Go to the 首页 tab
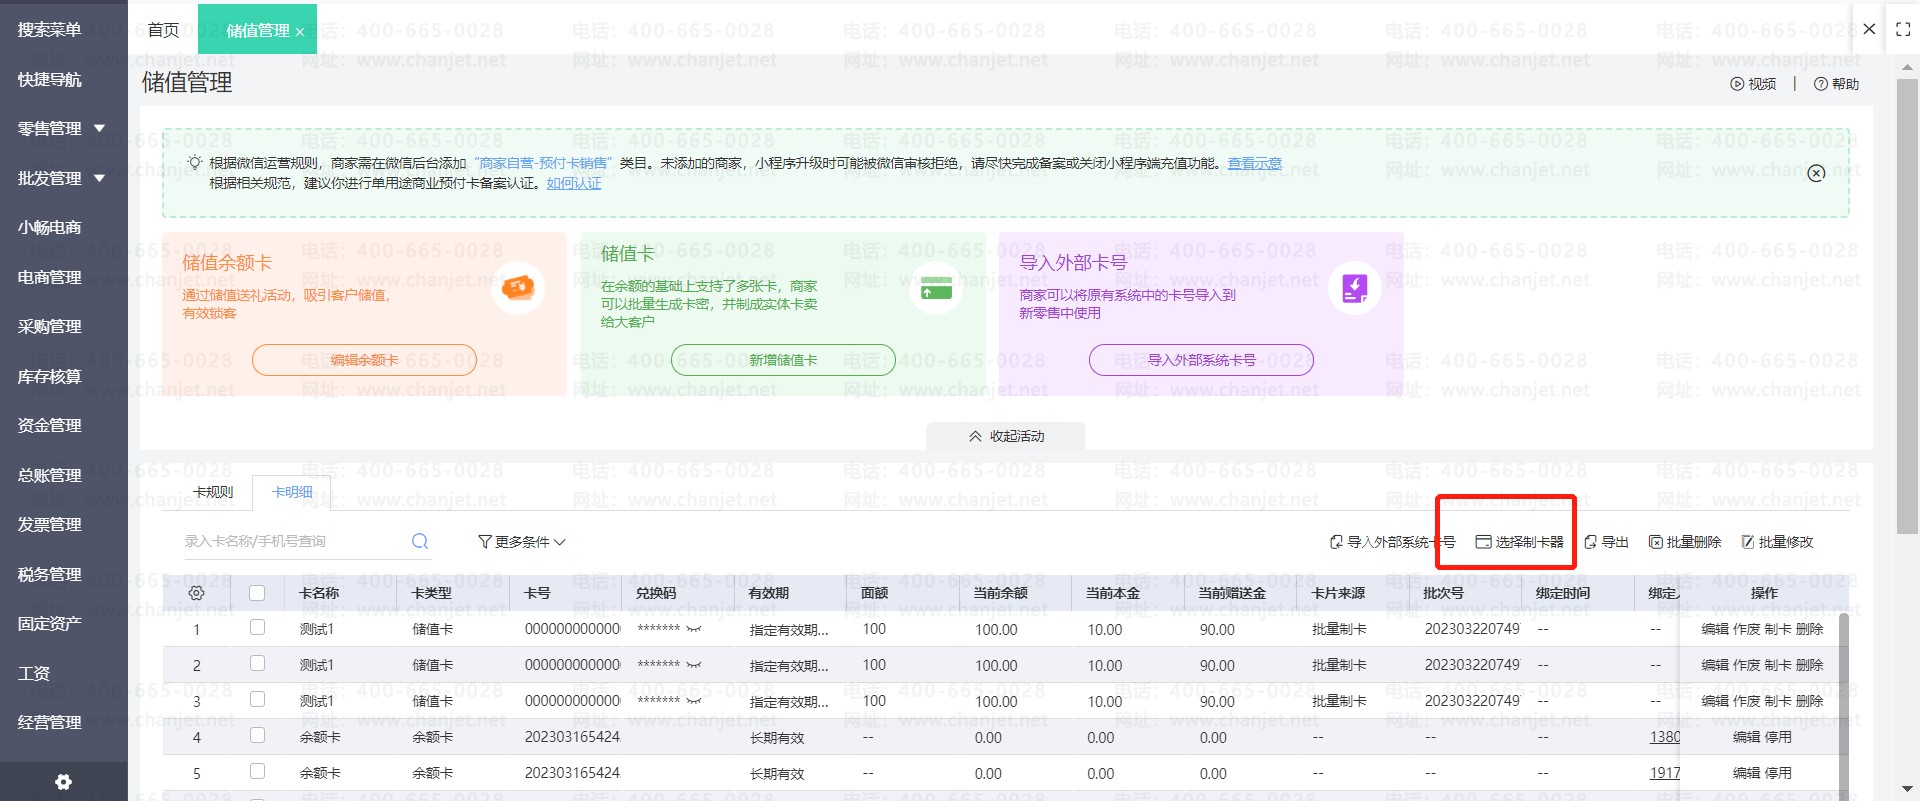The width and height of the screenshot is (1920, 801). [163, 30]
